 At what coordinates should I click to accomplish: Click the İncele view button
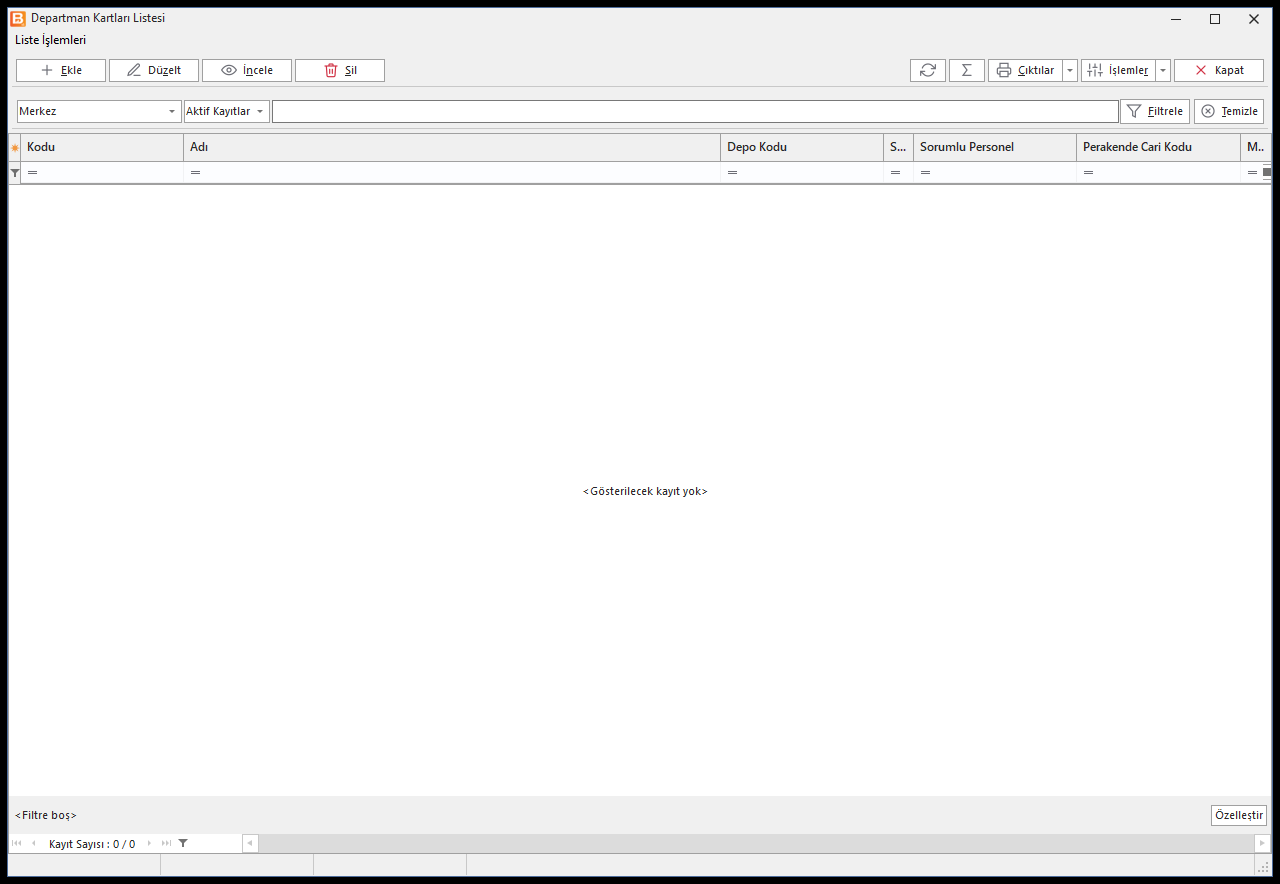point(247,70)
